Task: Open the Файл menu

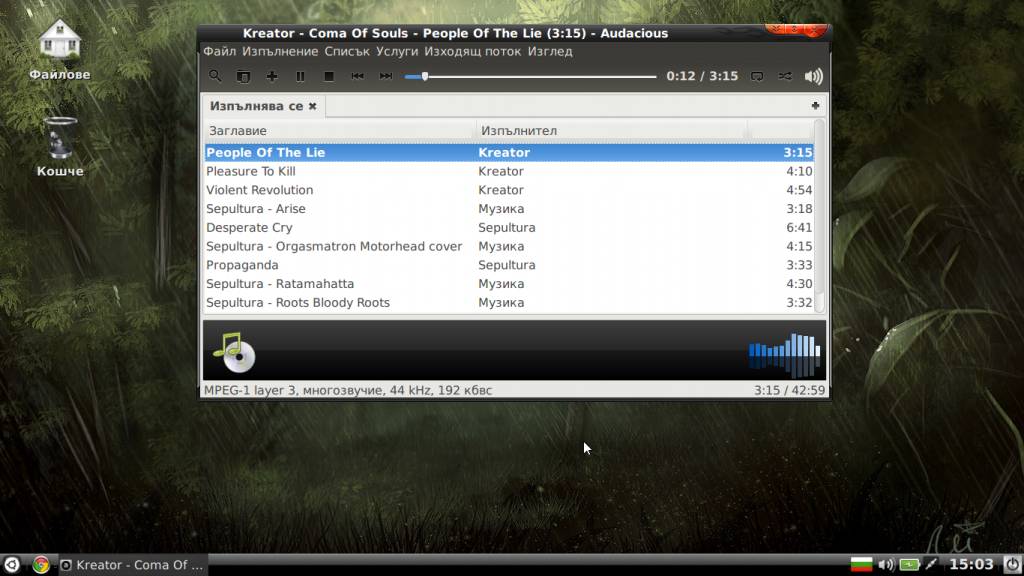Action: [x=219, y=52]
